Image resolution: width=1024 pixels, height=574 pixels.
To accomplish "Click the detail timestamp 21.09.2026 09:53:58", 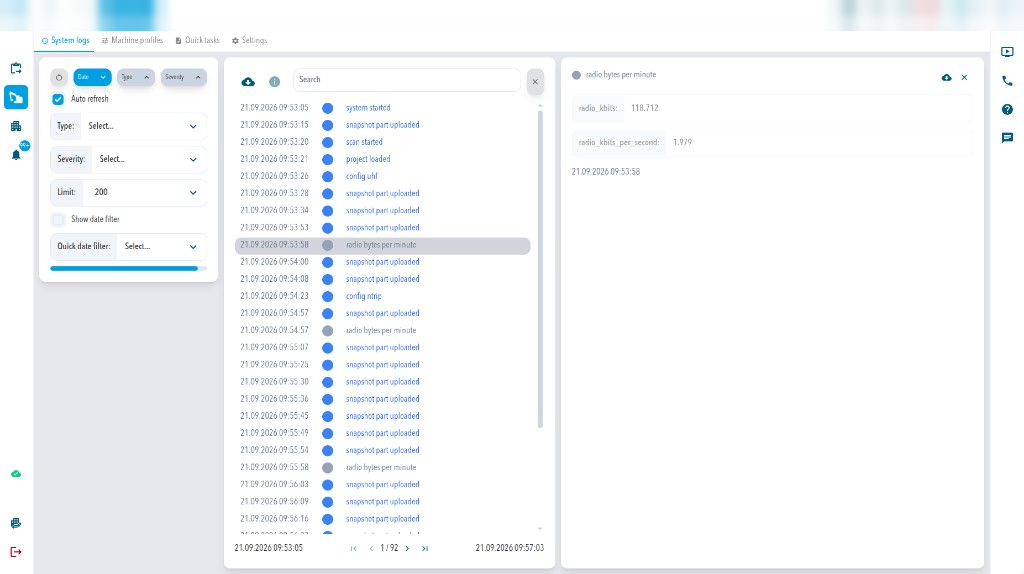I will click(x=605, y=172).
